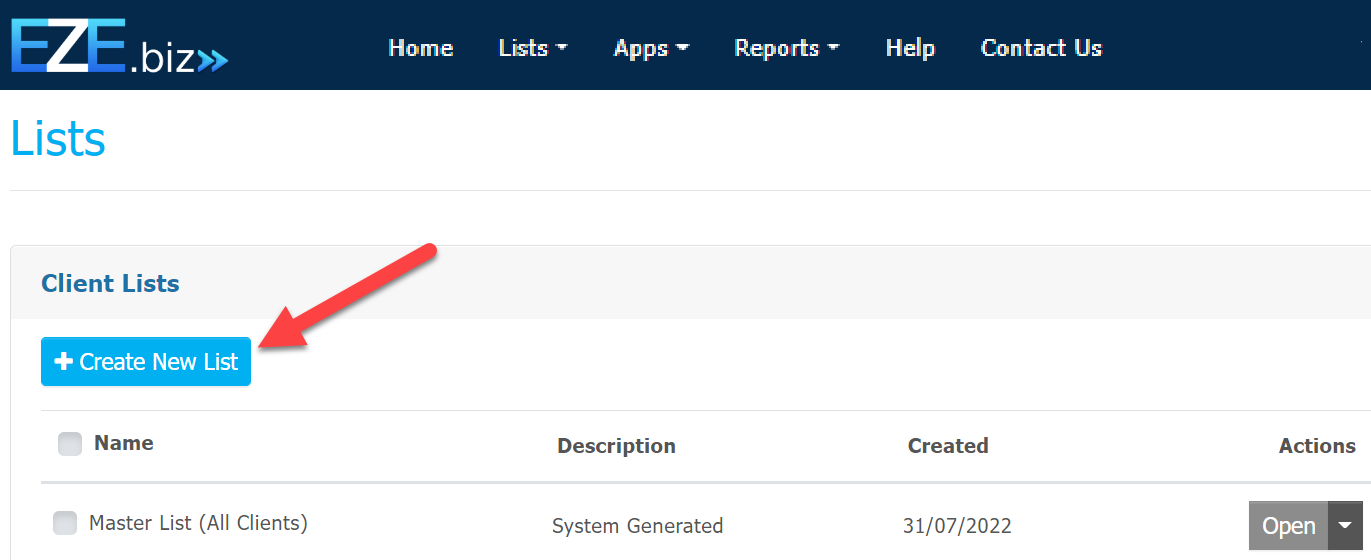This screenshot has height=560, width=1371.
Task: Click the Create New List button
Action: [146, 362]
